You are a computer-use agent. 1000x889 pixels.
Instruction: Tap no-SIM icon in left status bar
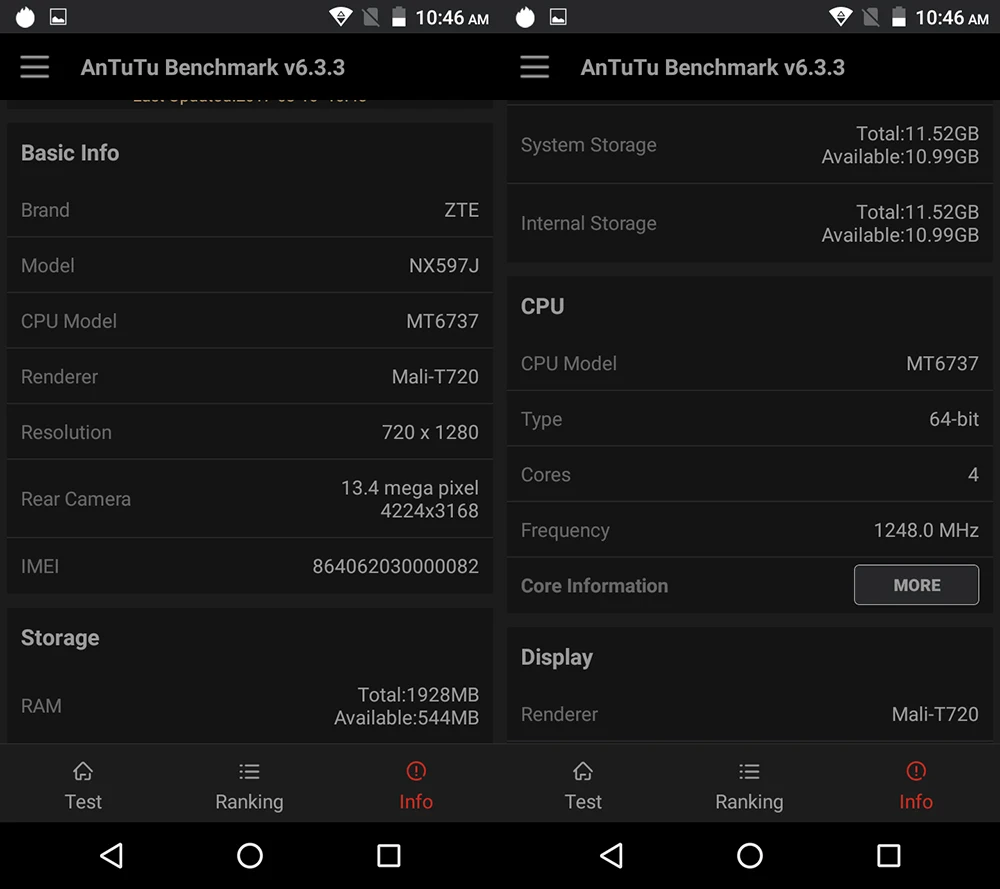pos(371,17)
